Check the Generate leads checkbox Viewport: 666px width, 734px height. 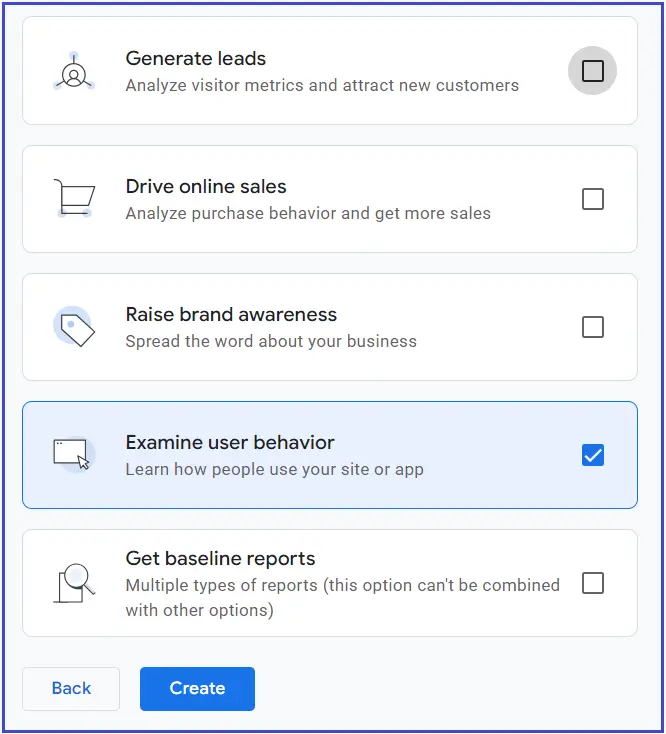[x=593, y=71]
